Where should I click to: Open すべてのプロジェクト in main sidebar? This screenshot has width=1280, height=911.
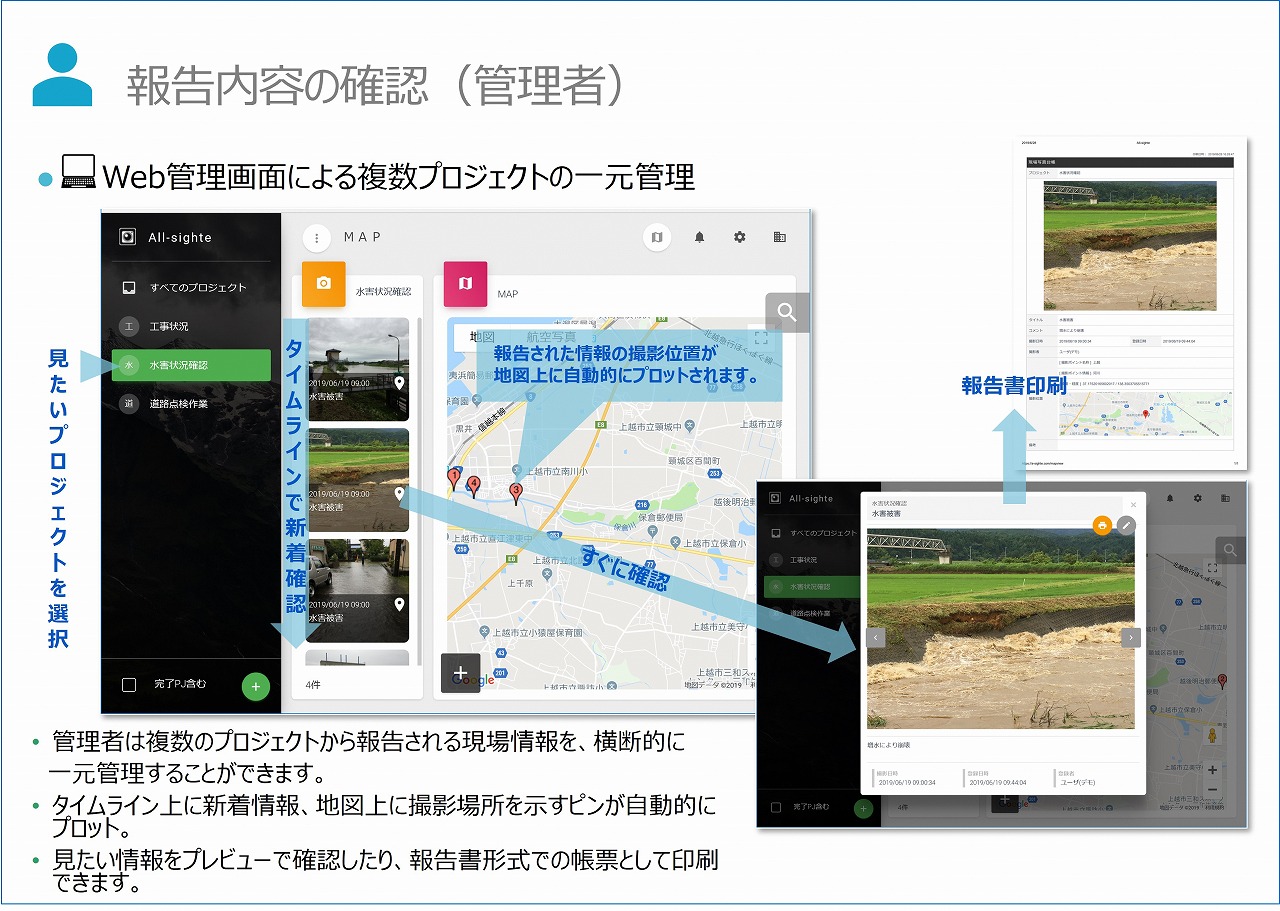pyautogui.click(x=191, y=287)
